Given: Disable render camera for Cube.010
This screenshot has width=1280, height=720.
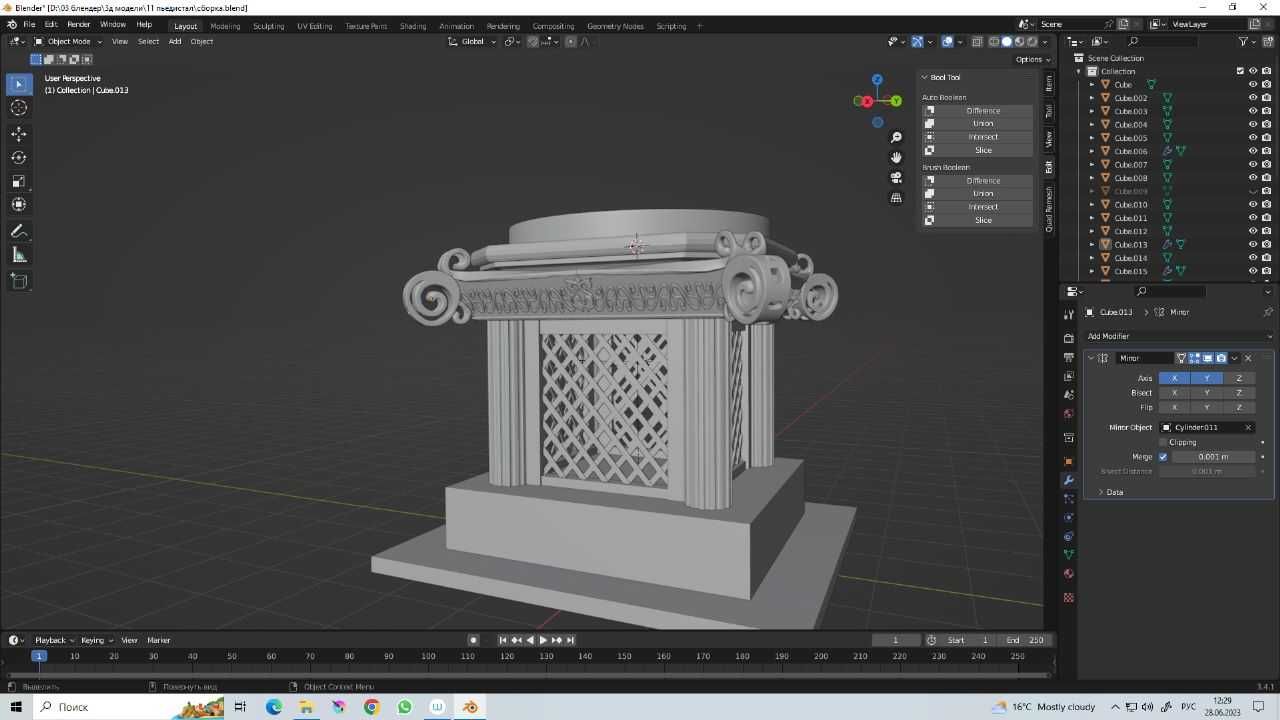Looking at the screenshot, I should tap(1266, 204).
